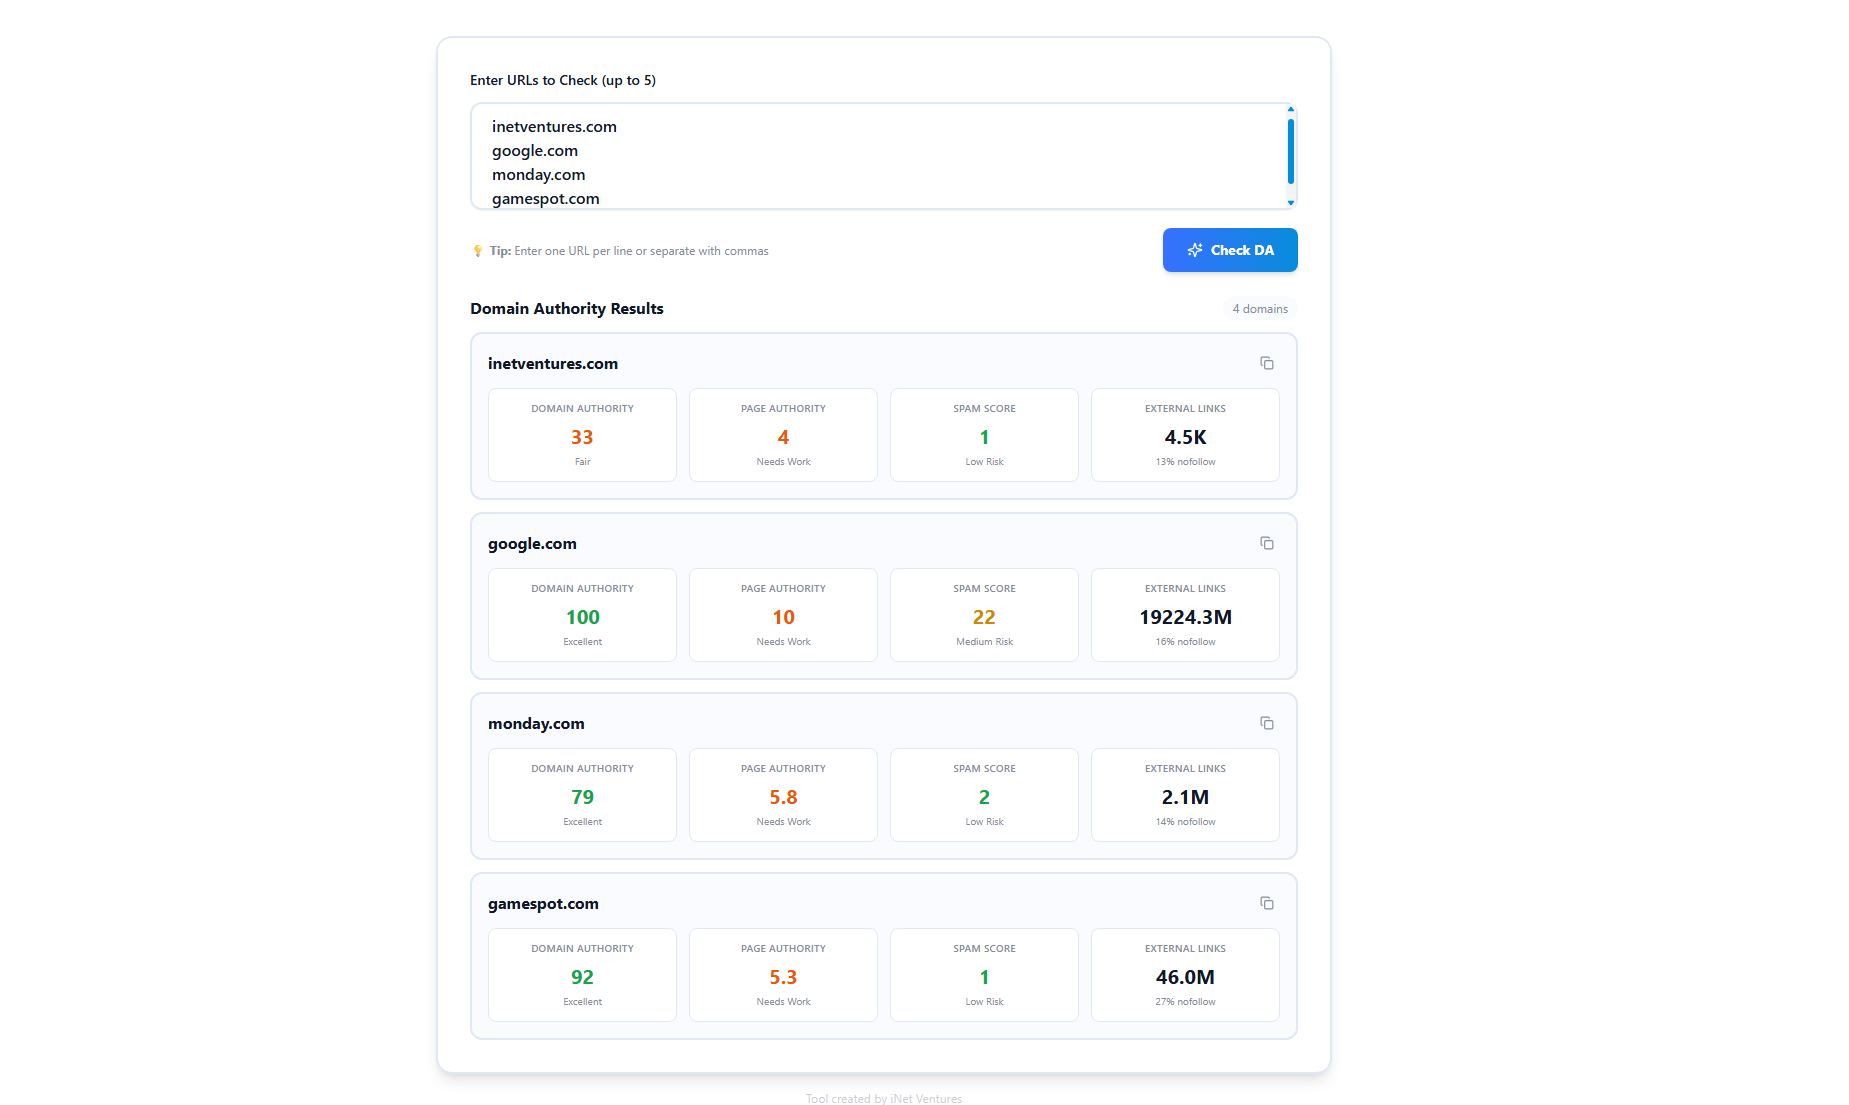The height and width of the screenshot is (1105, 1849).
Task: Click the Medium Risk label under google.com
Action: (984, 642)
